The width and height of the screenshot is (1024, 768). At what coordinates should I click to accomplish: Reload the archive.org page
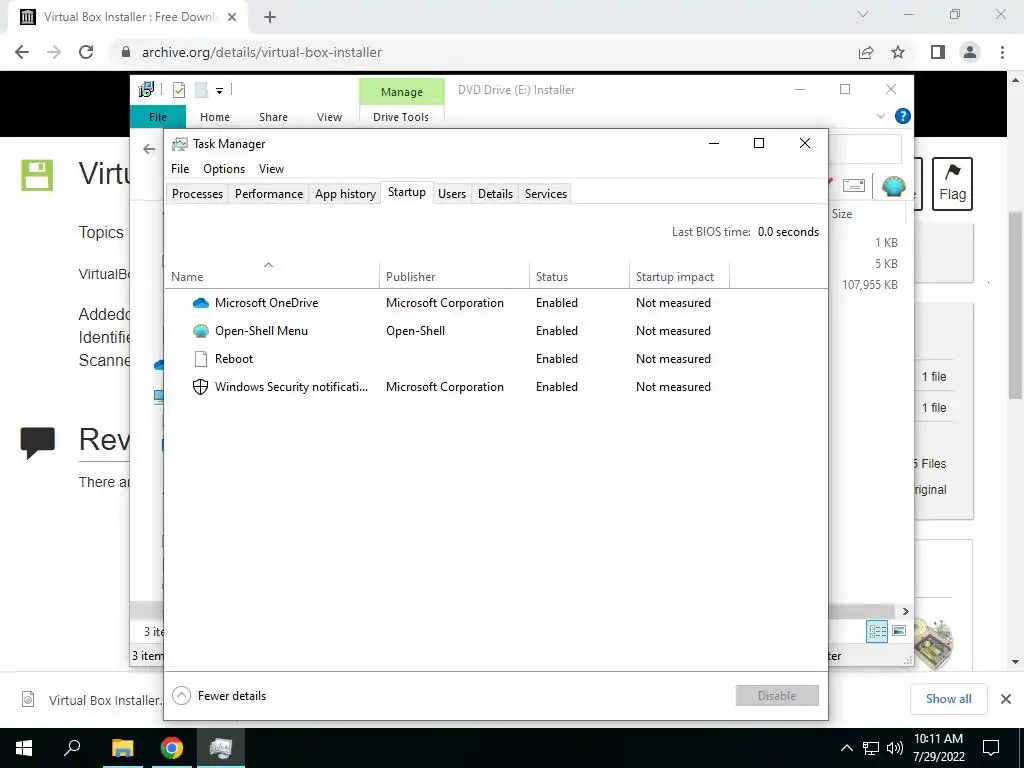(86, 52)
